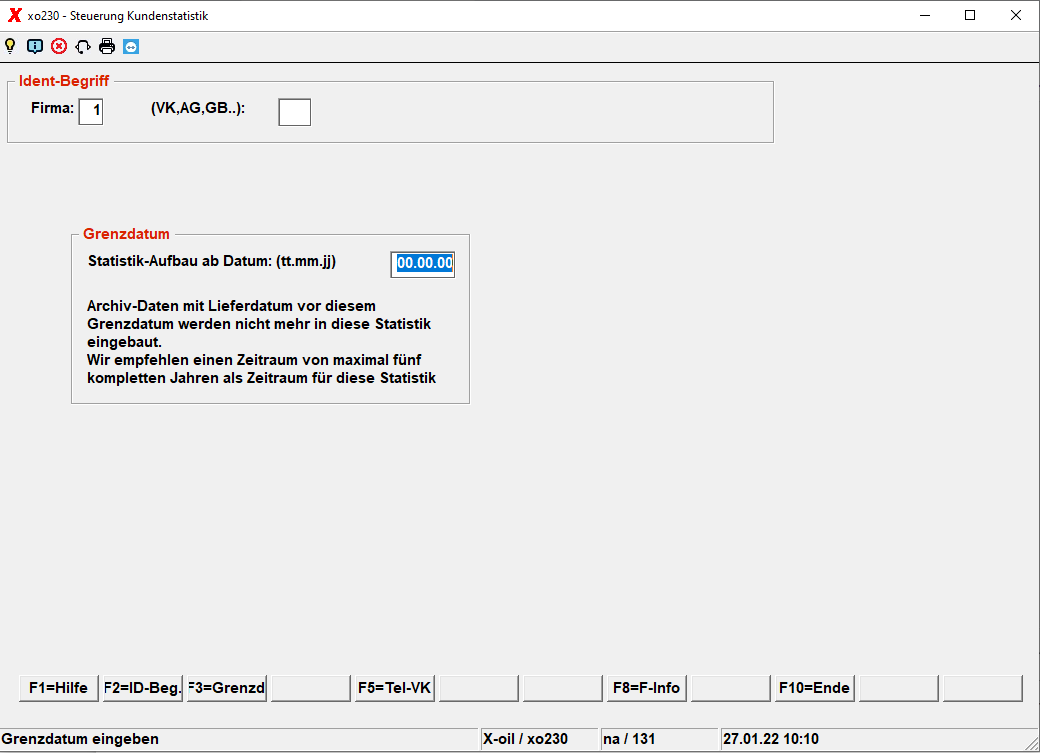The height and width of the screenshot is (753, 1040).
Task: Click the red circled X cancel icon
Action: [x=59, y=46]
